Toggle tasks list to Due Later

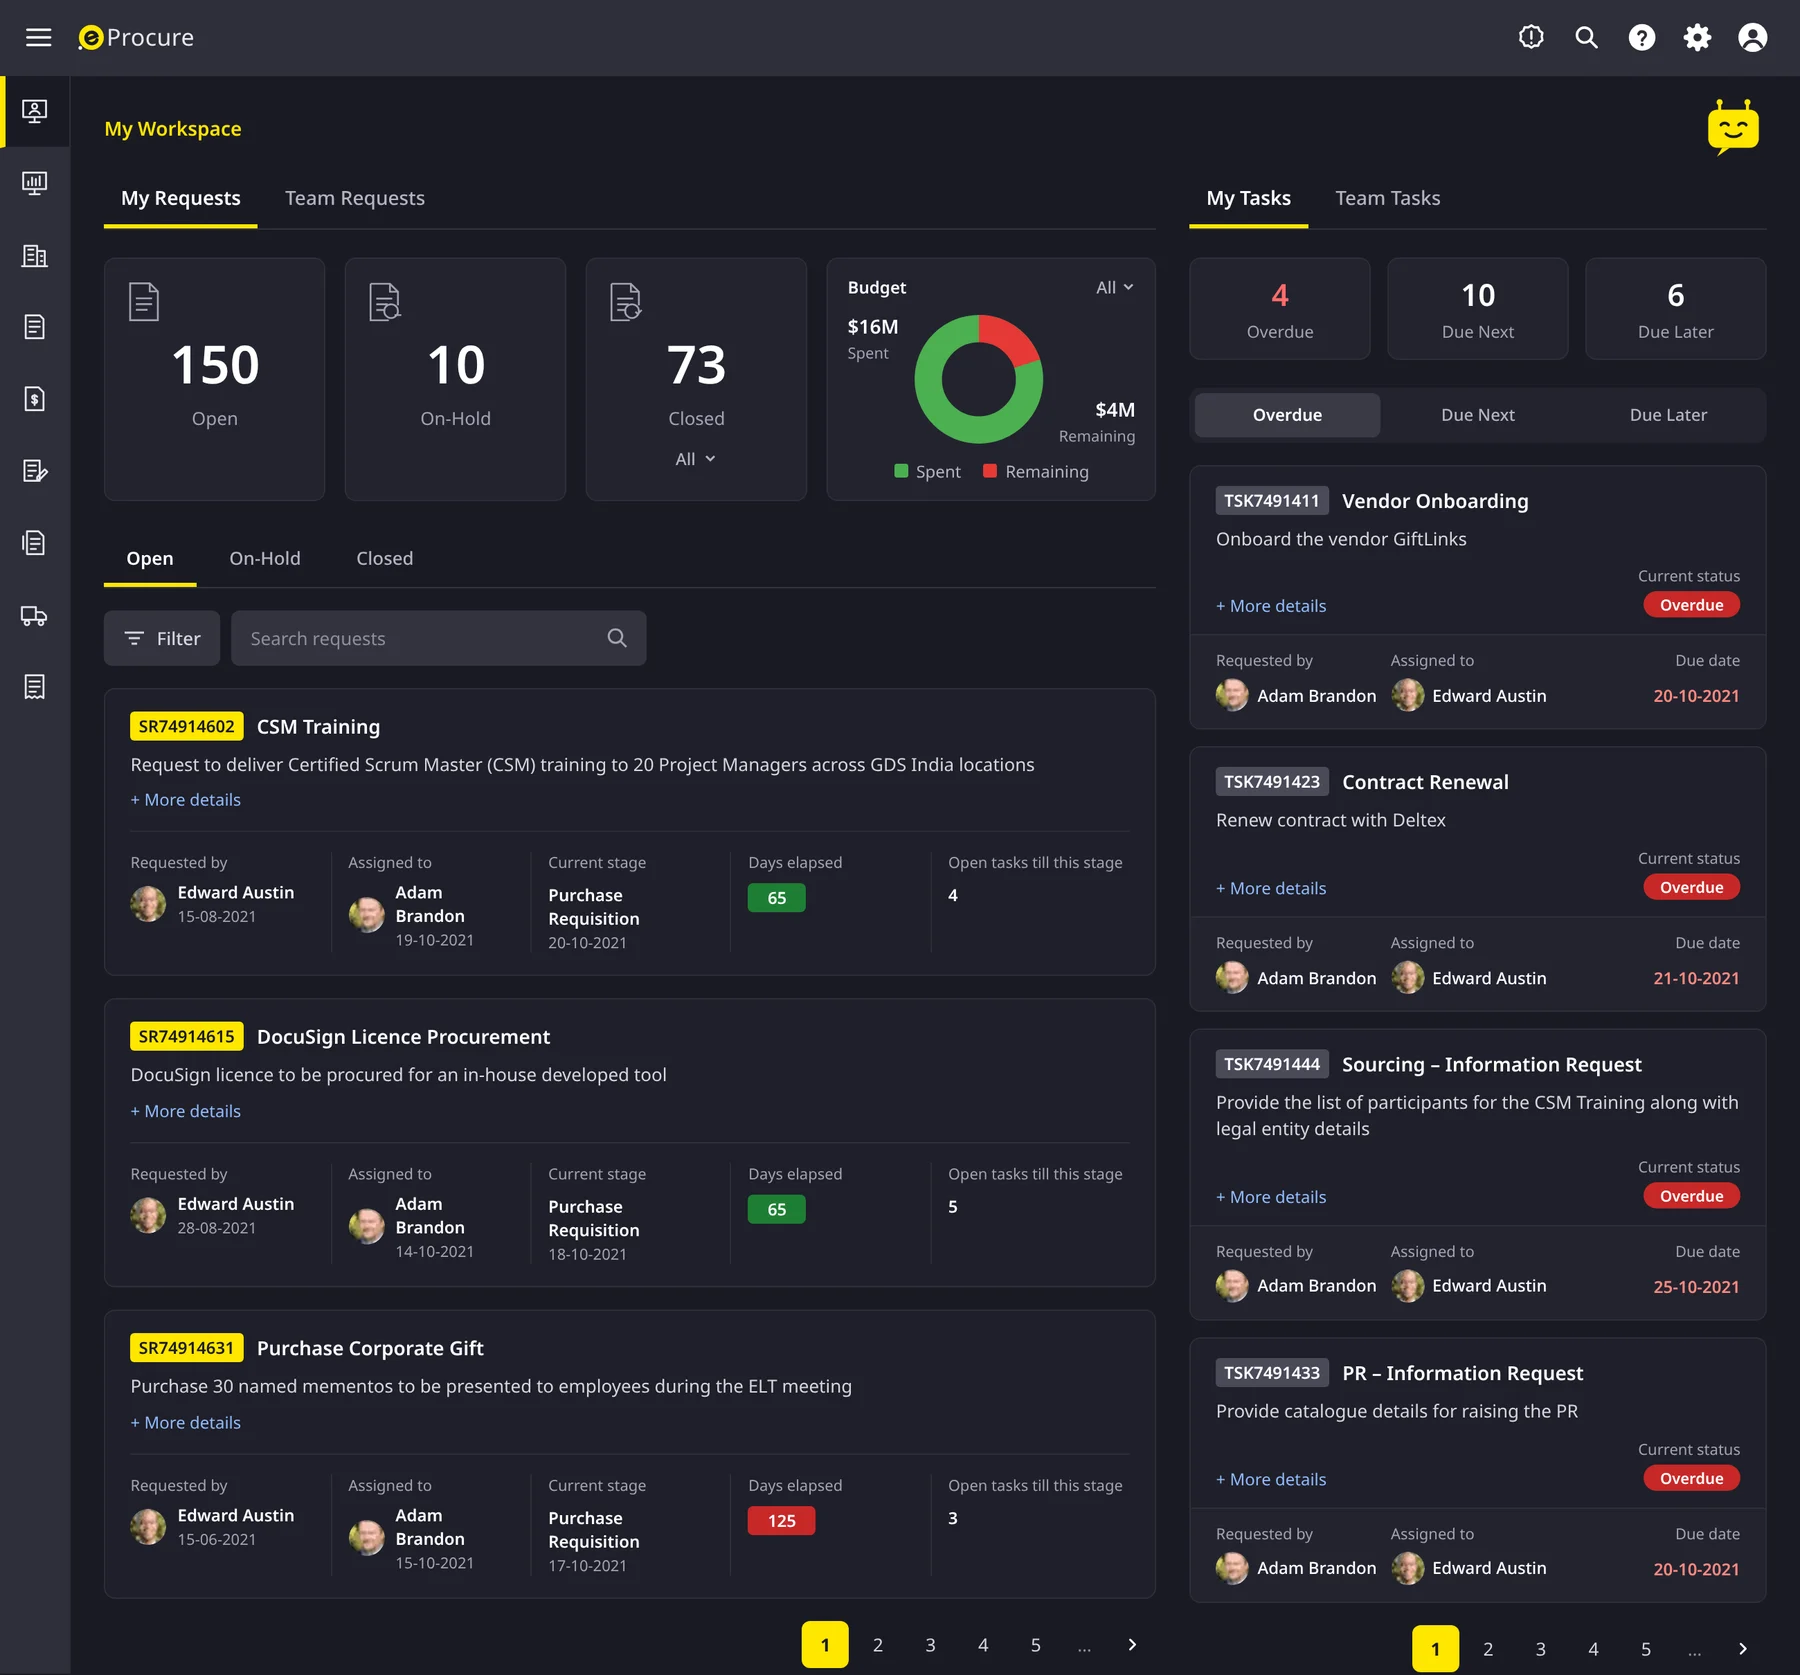pos(1668,415)
